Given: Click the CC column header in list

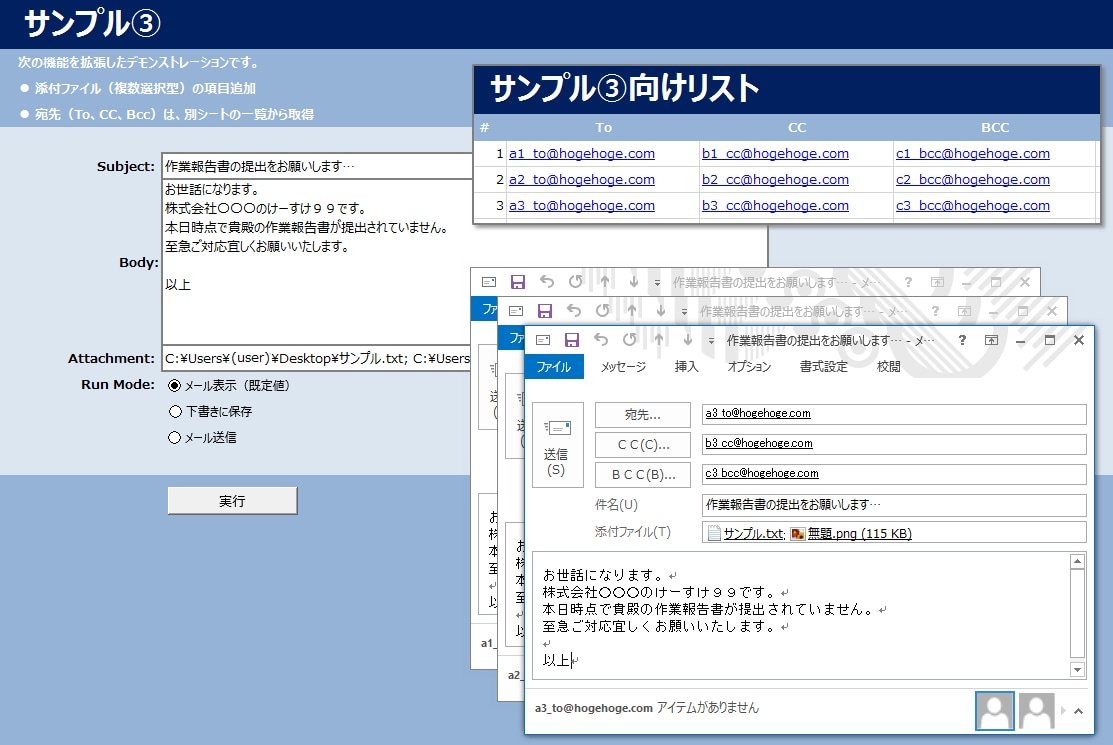Looking at the screenshot, I should 797,128.
